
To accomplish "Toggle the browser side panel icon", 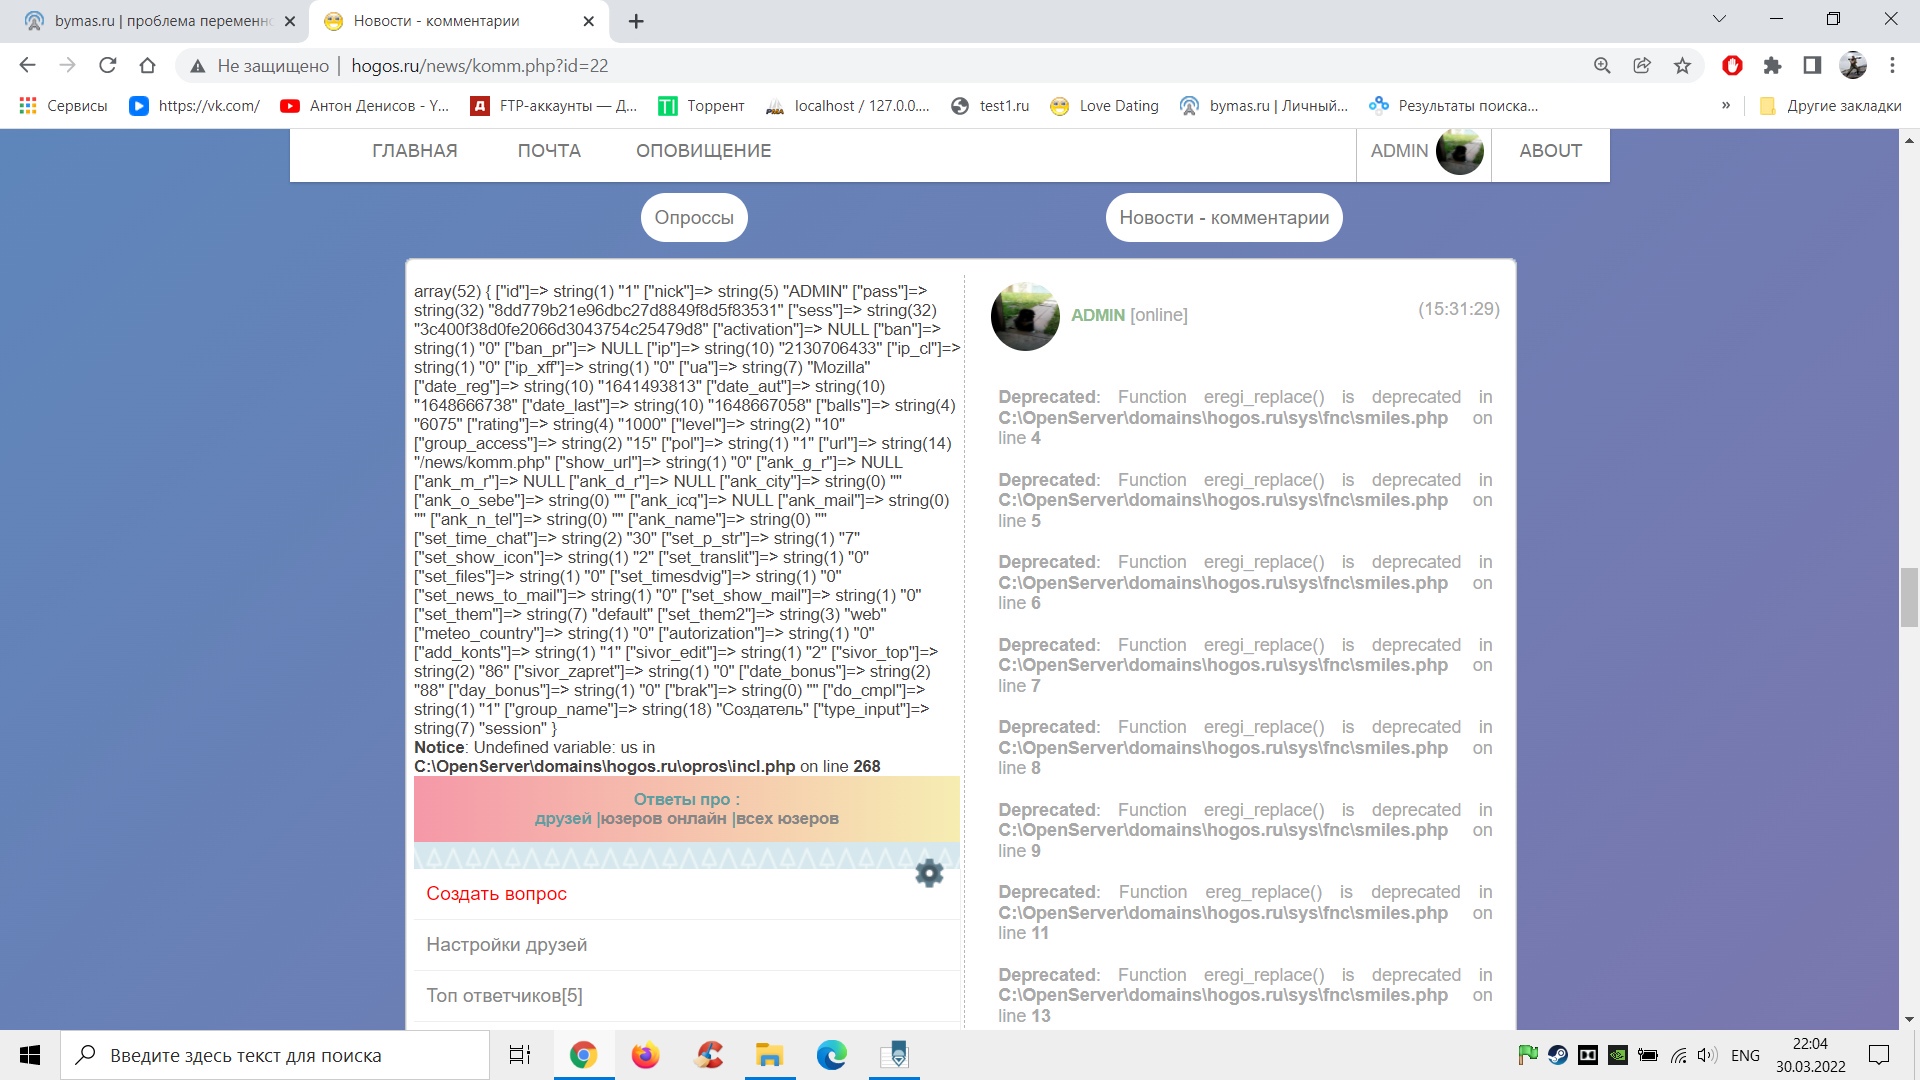I will coord(1812,66).
